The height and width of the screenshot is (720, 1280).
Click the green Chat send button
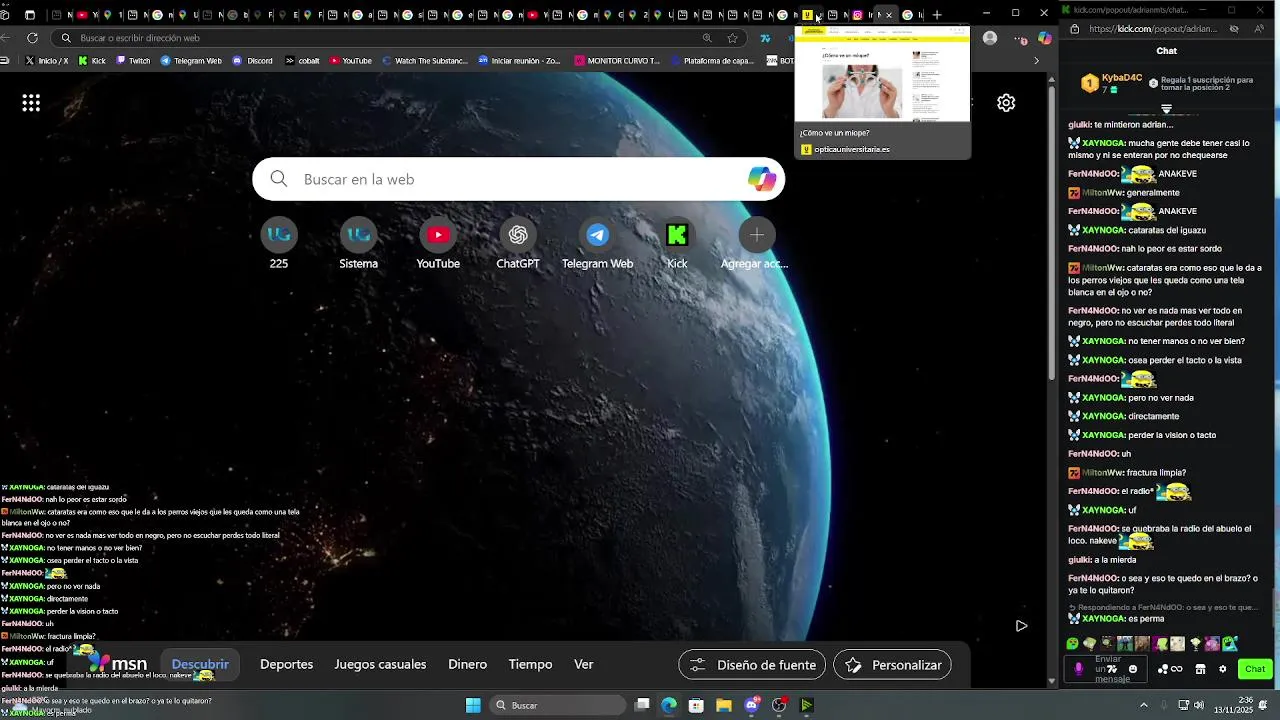1255,669
